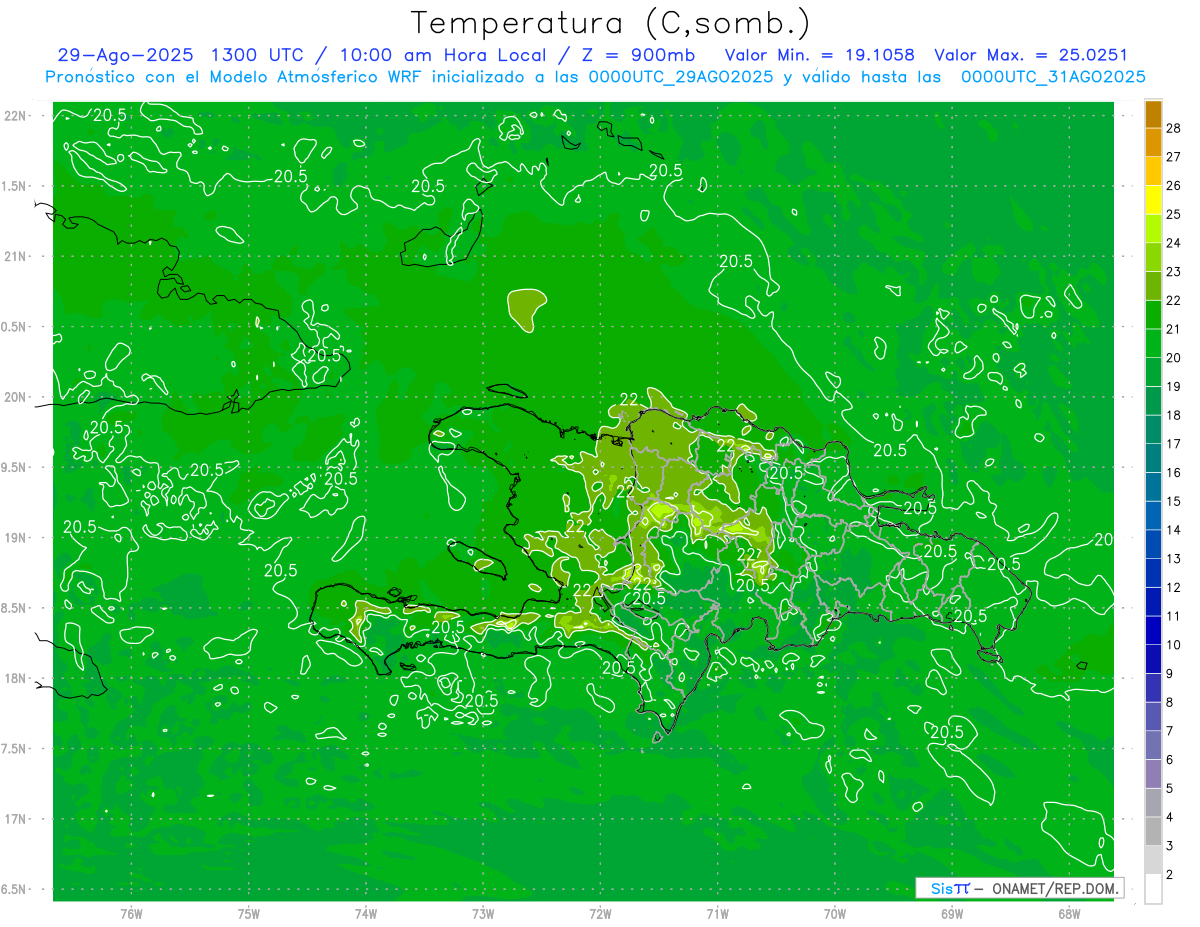This screenshot has width=1200, height=927.
Task: Click the legend scale label '19'
Action: coord(1173,387)
